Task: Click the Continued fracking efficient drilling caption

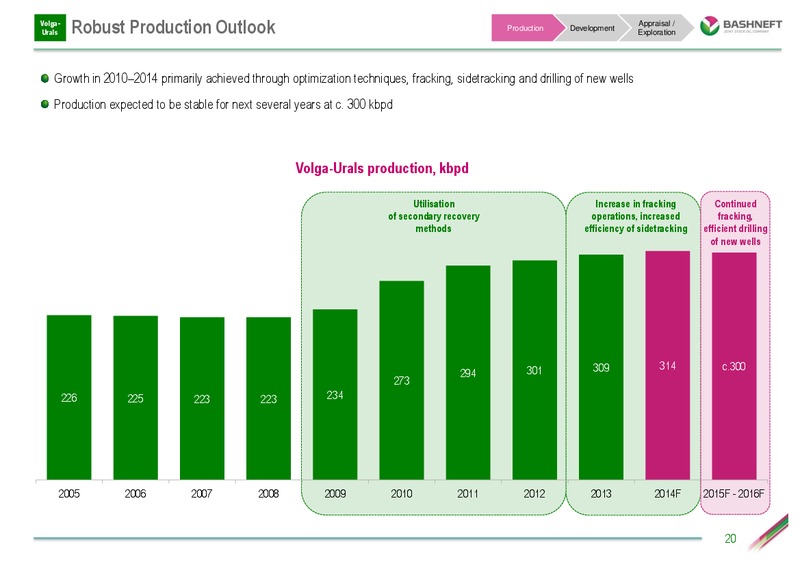Action: pyautogui.click(x=735, y=222)
